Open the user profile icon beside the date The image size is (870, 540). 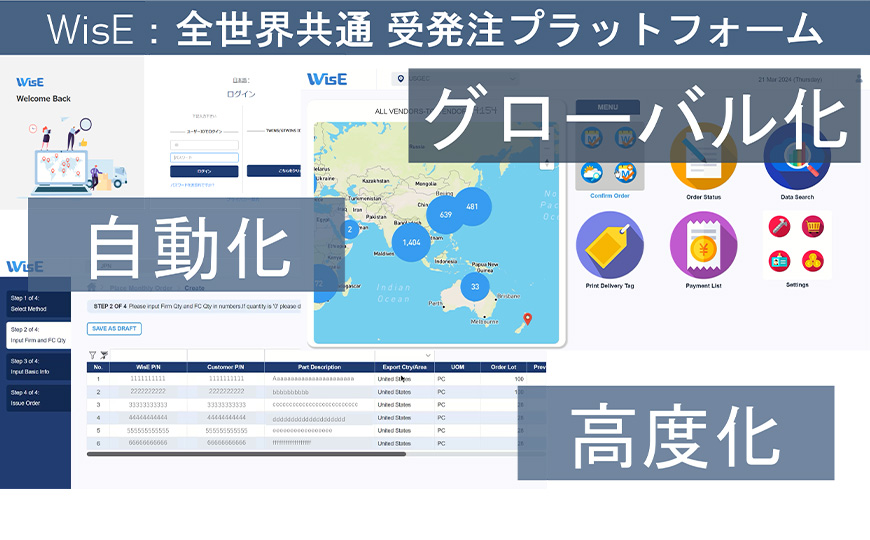[x=859, y=79]
